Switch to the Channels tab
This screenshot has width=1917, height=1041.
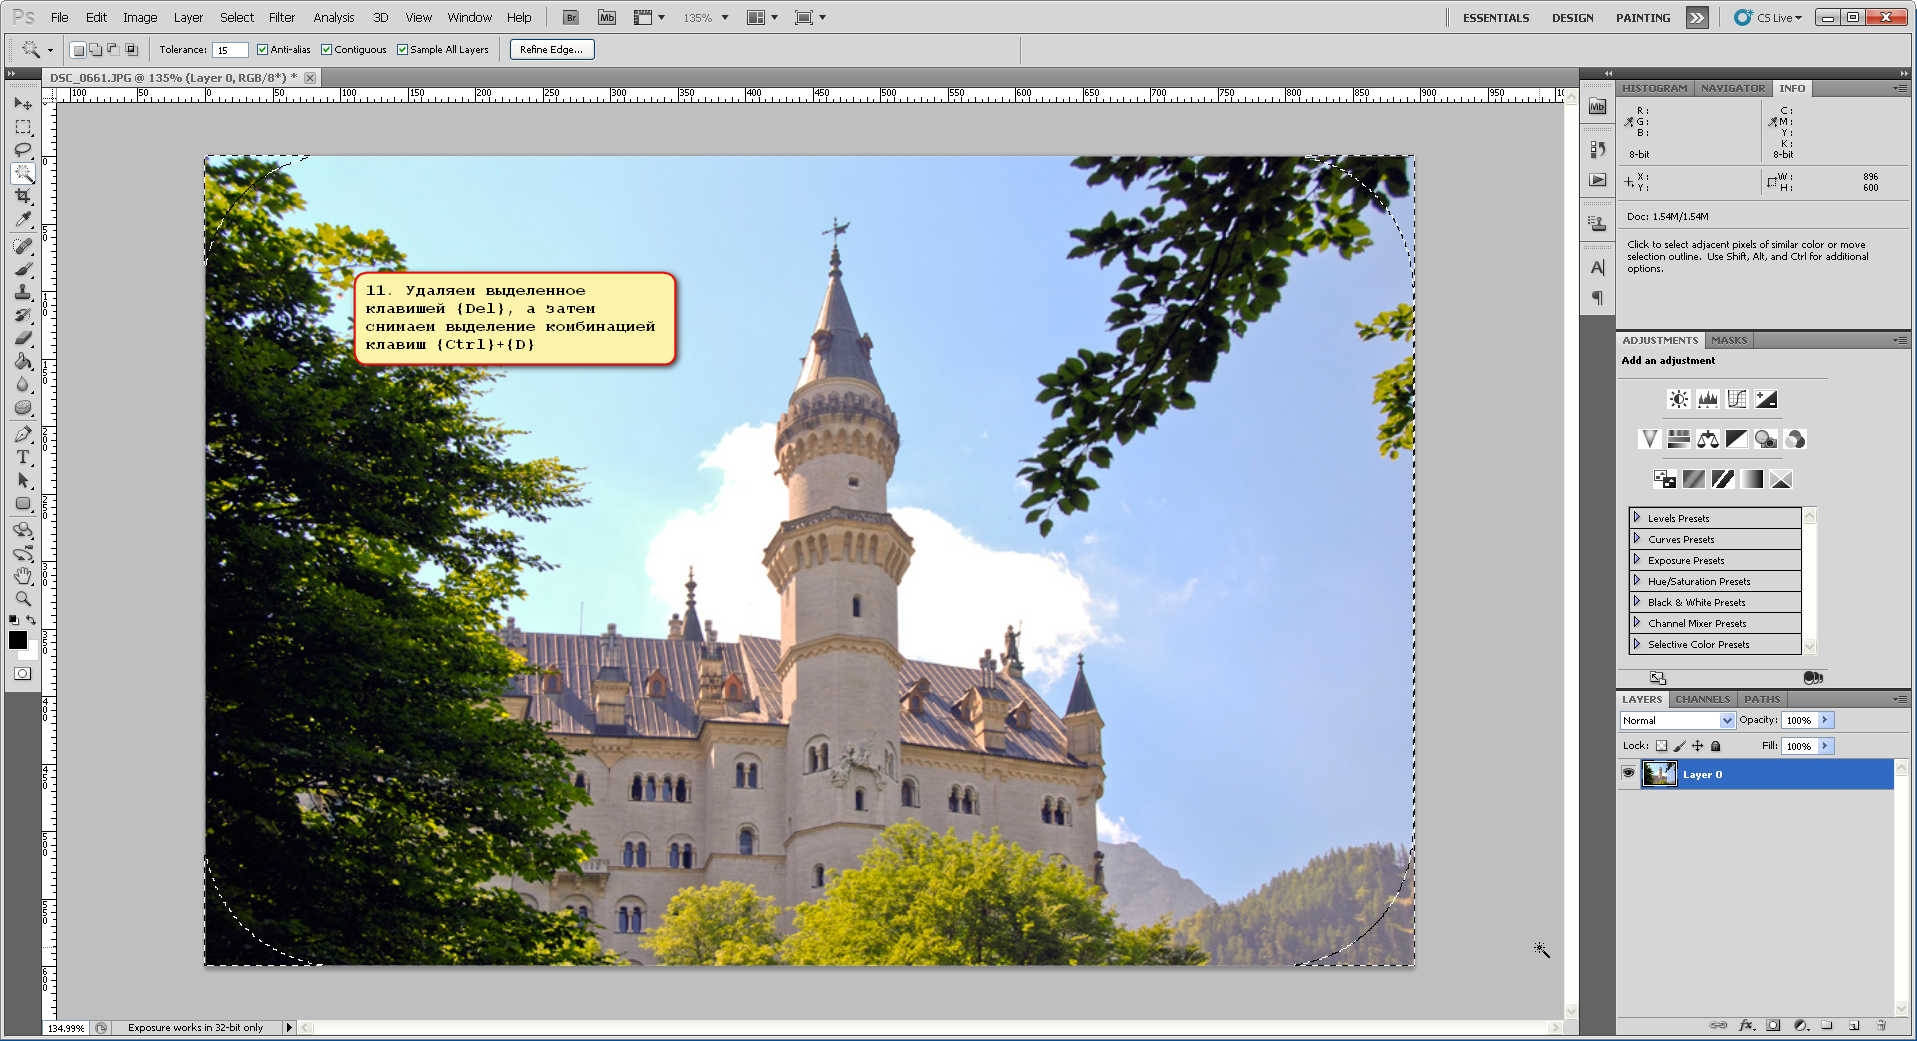[1701, 699]
